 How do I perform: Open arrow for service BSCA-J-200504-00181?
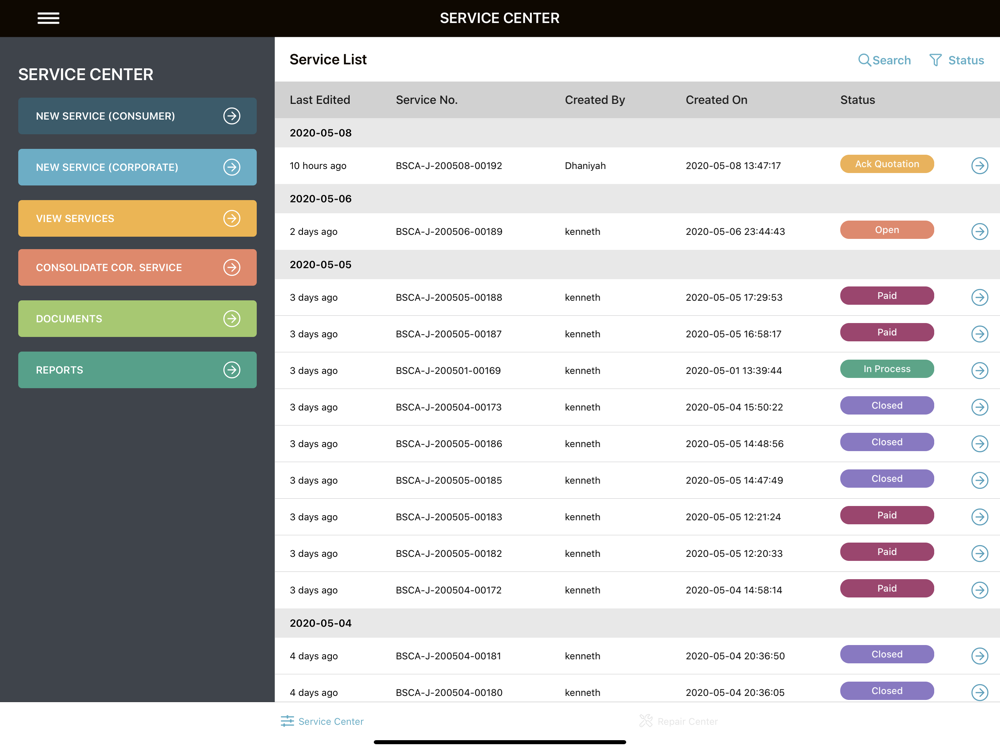[x=979, y=656]
